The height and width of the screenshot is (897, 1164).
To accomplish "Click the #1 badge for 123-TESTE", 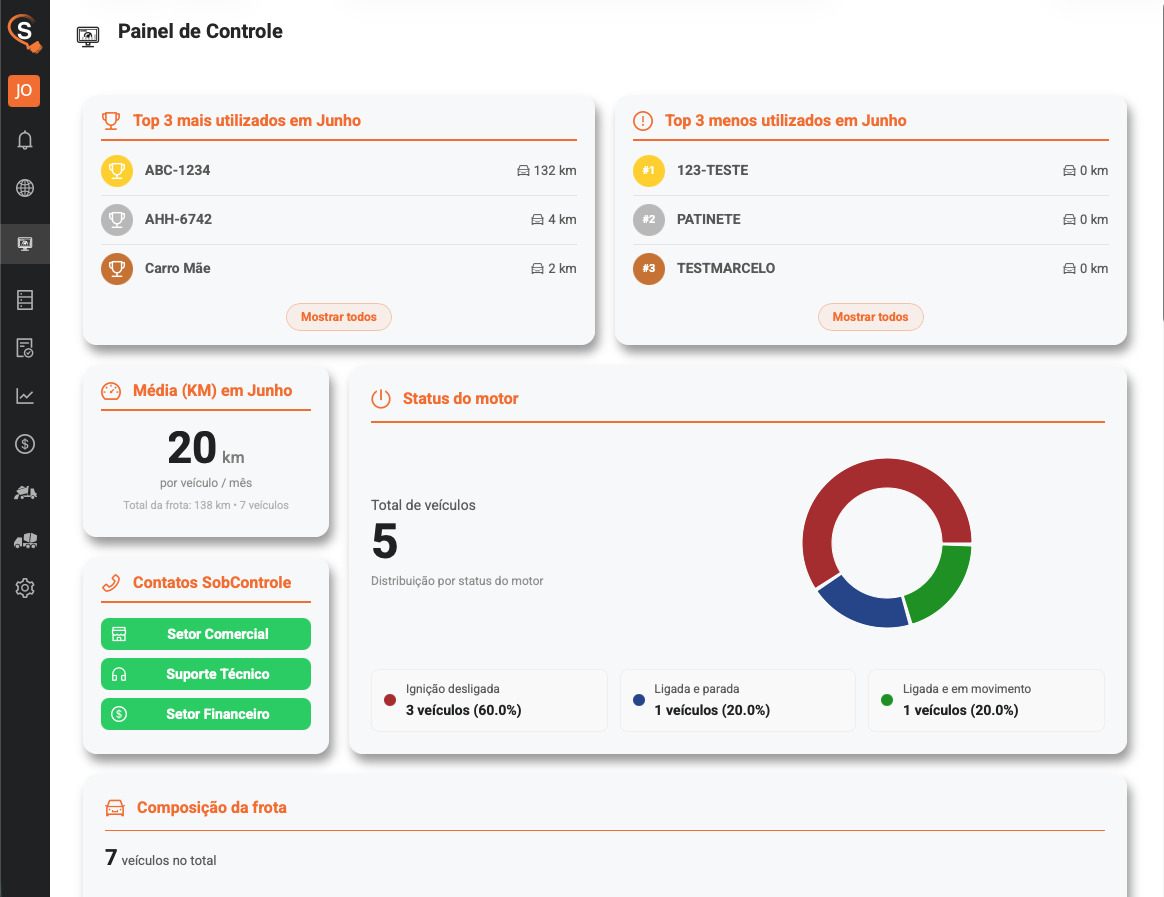I will tap(649, 171).
